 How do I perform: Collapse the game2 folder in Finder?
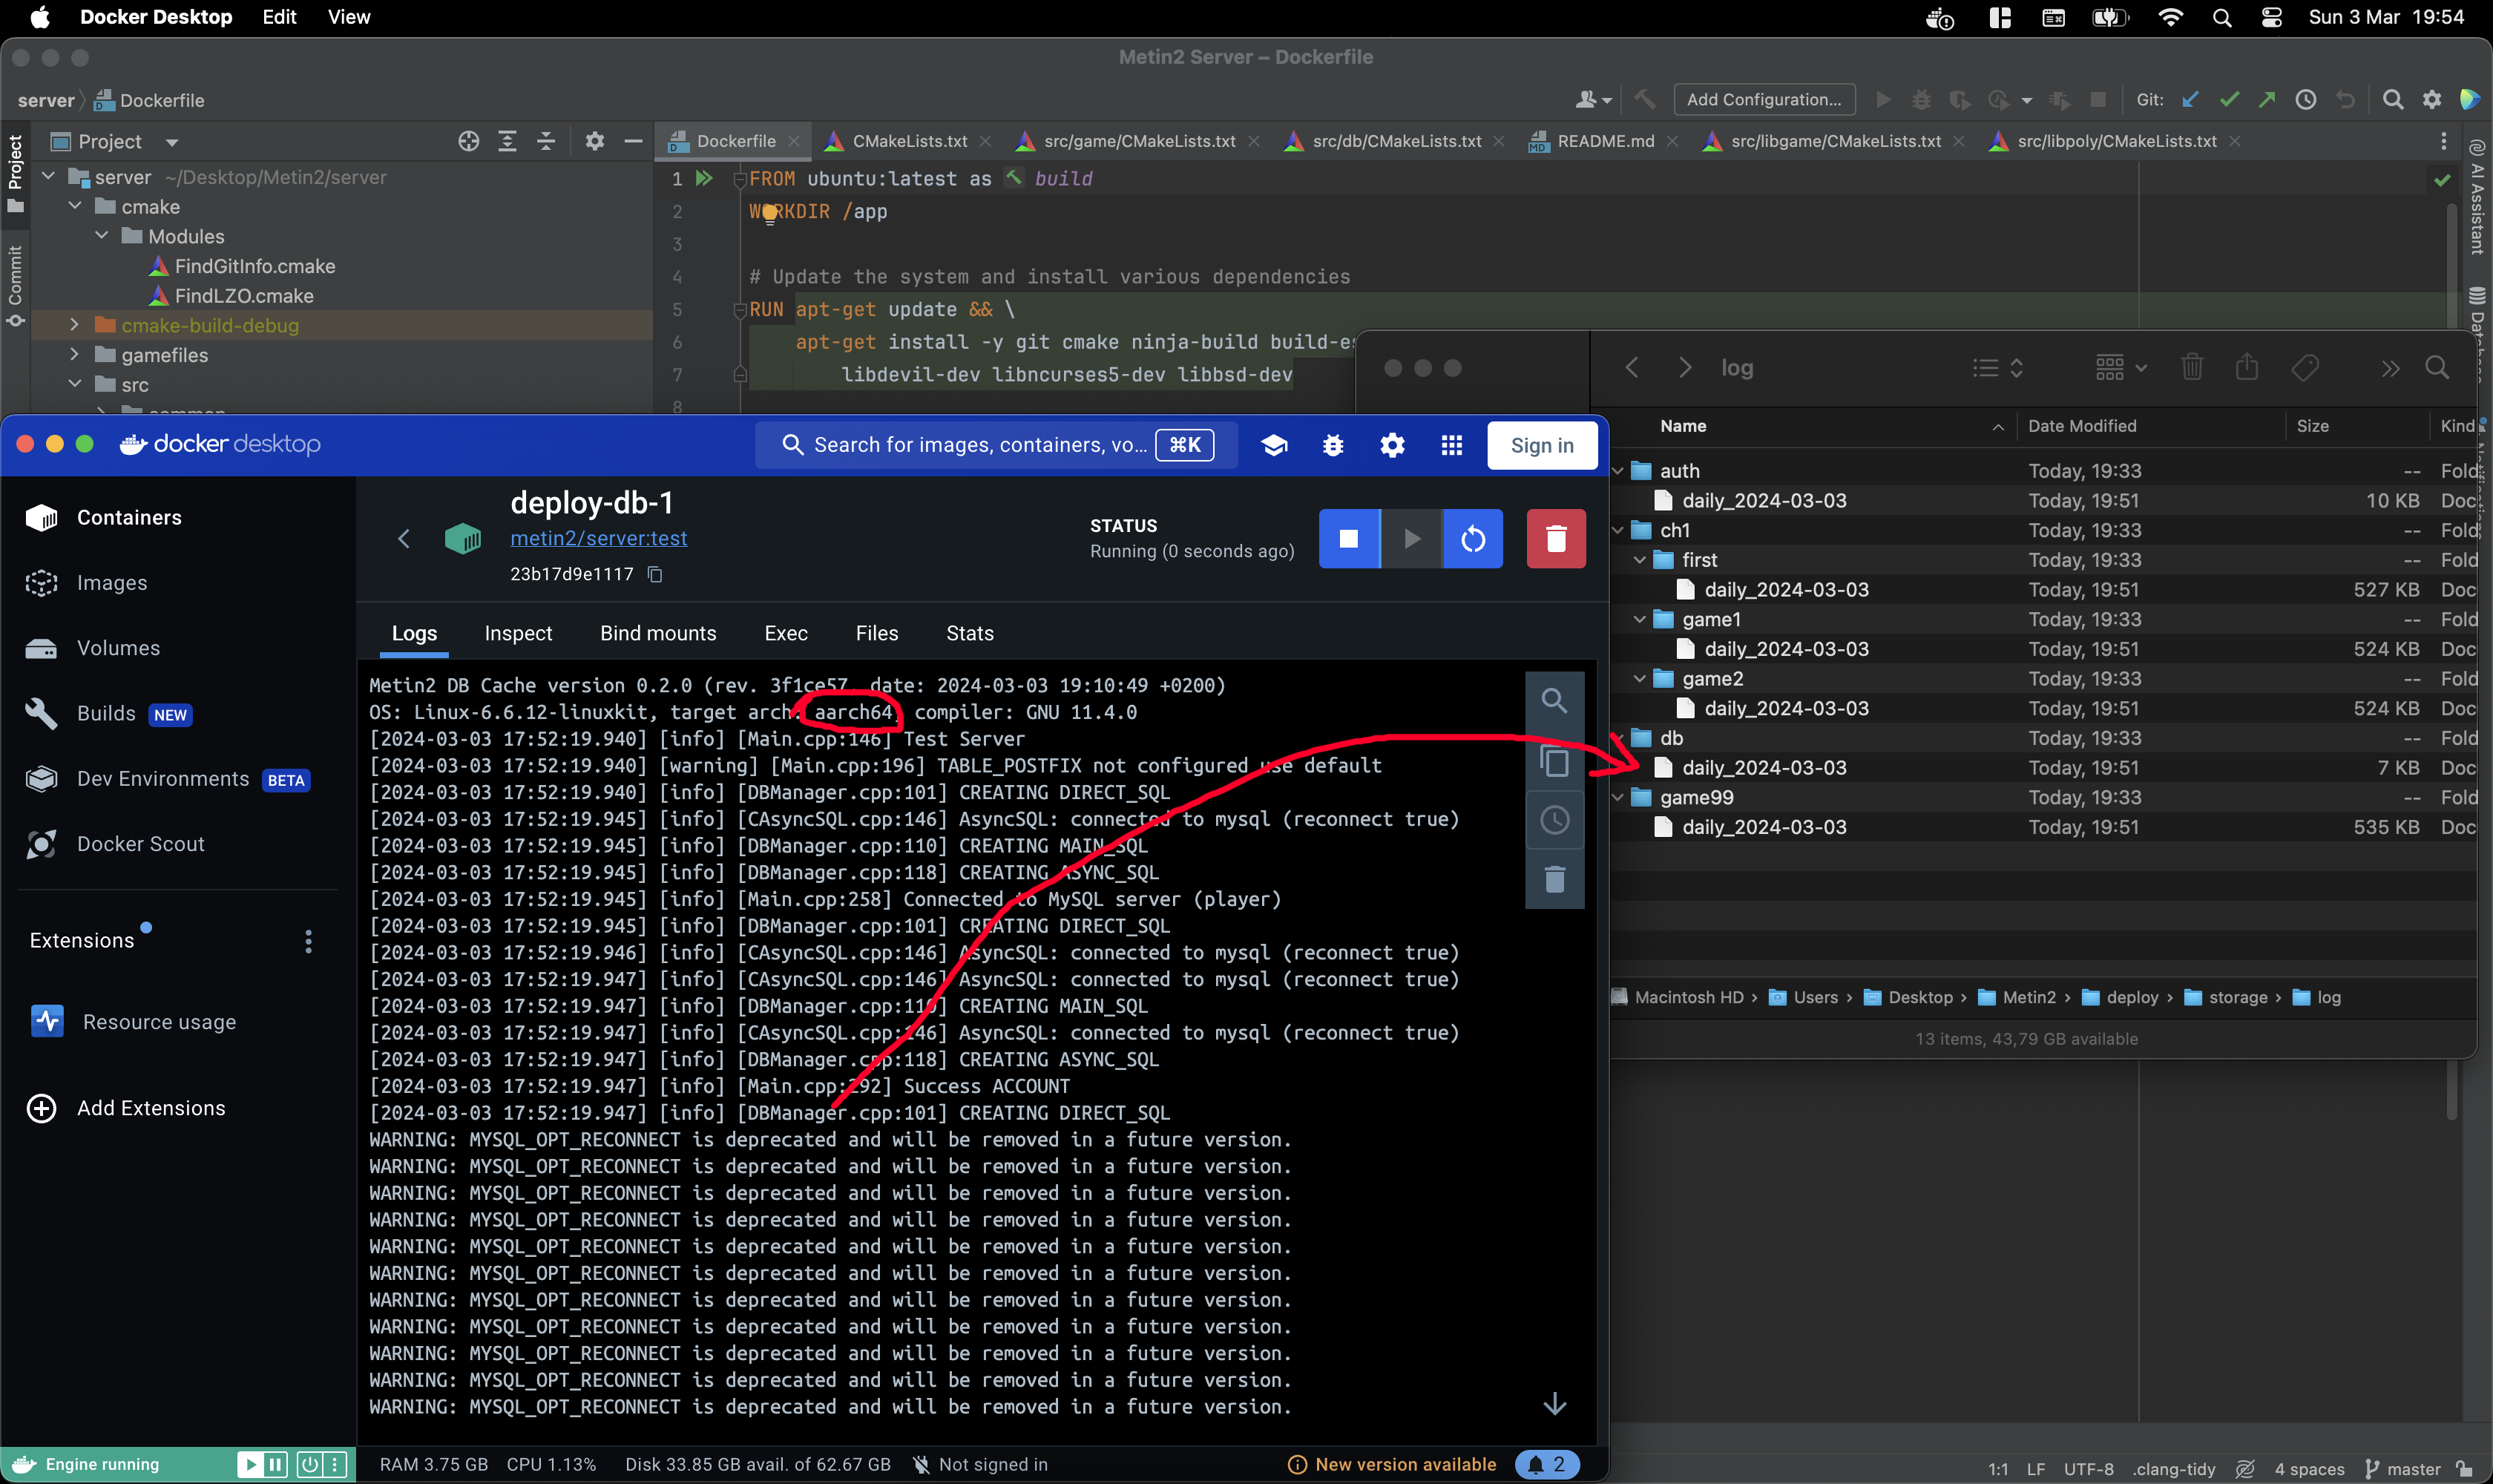pos(1639,679)
